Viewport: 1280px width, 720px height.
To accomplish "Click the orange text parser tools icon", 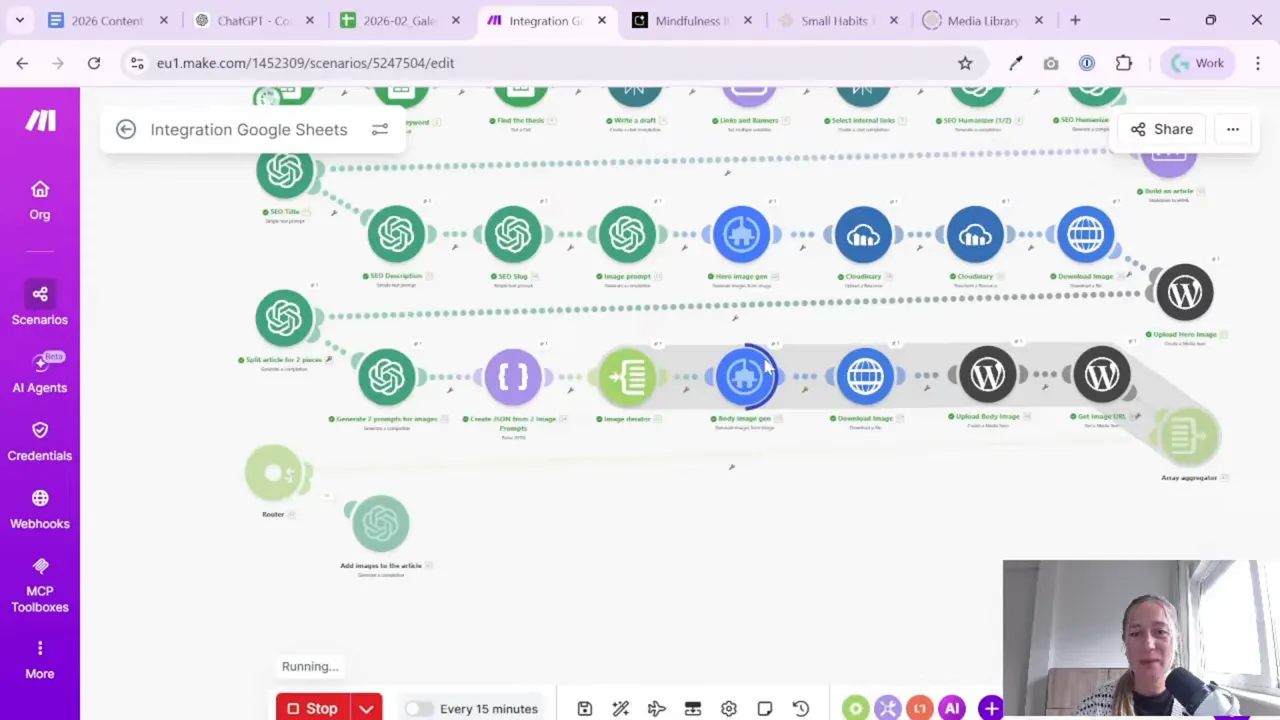I will pyautogui.click(x=919, y=709).
